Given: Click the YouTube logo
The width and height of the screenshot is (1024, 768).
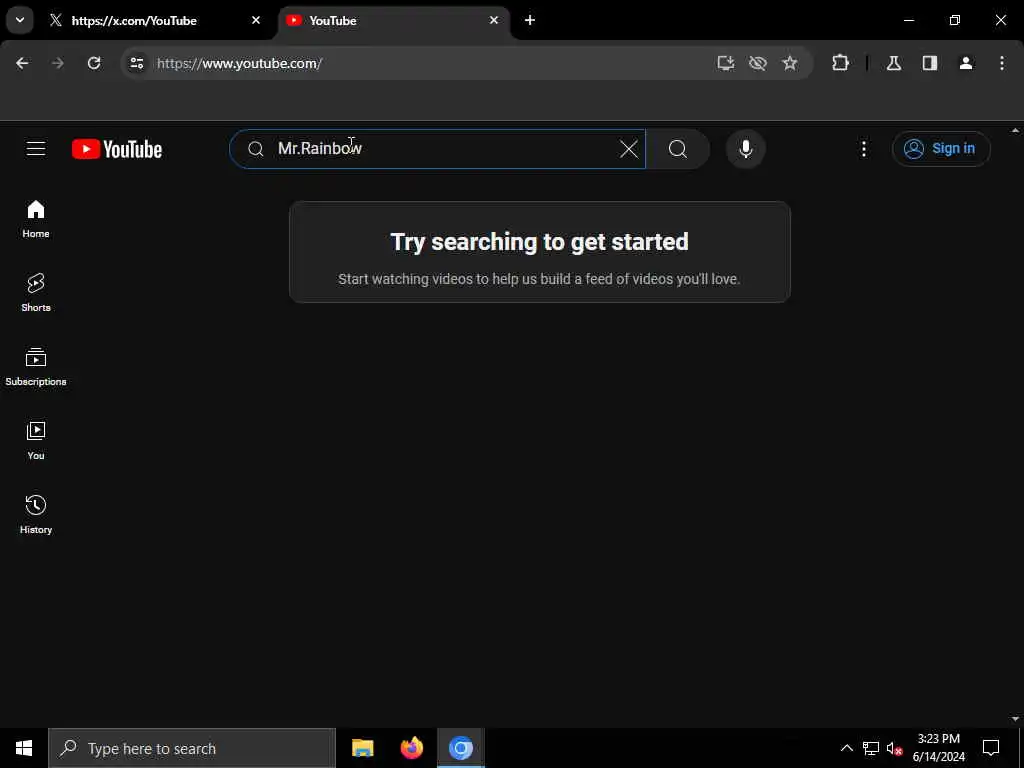Looking at the screenshot, I should pyautogui.click(x=117, y=149).
